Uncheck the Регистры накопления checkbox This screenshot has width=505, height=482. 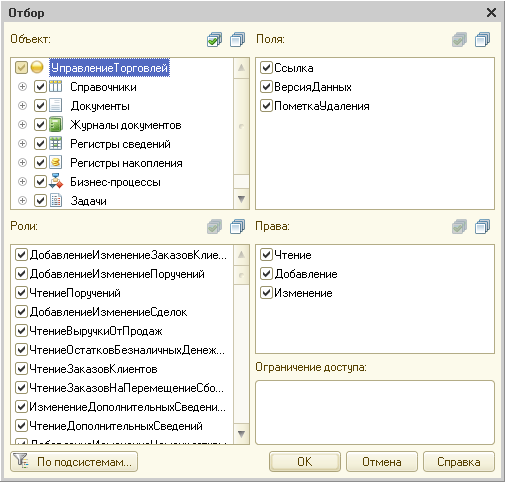pos(40,163)
